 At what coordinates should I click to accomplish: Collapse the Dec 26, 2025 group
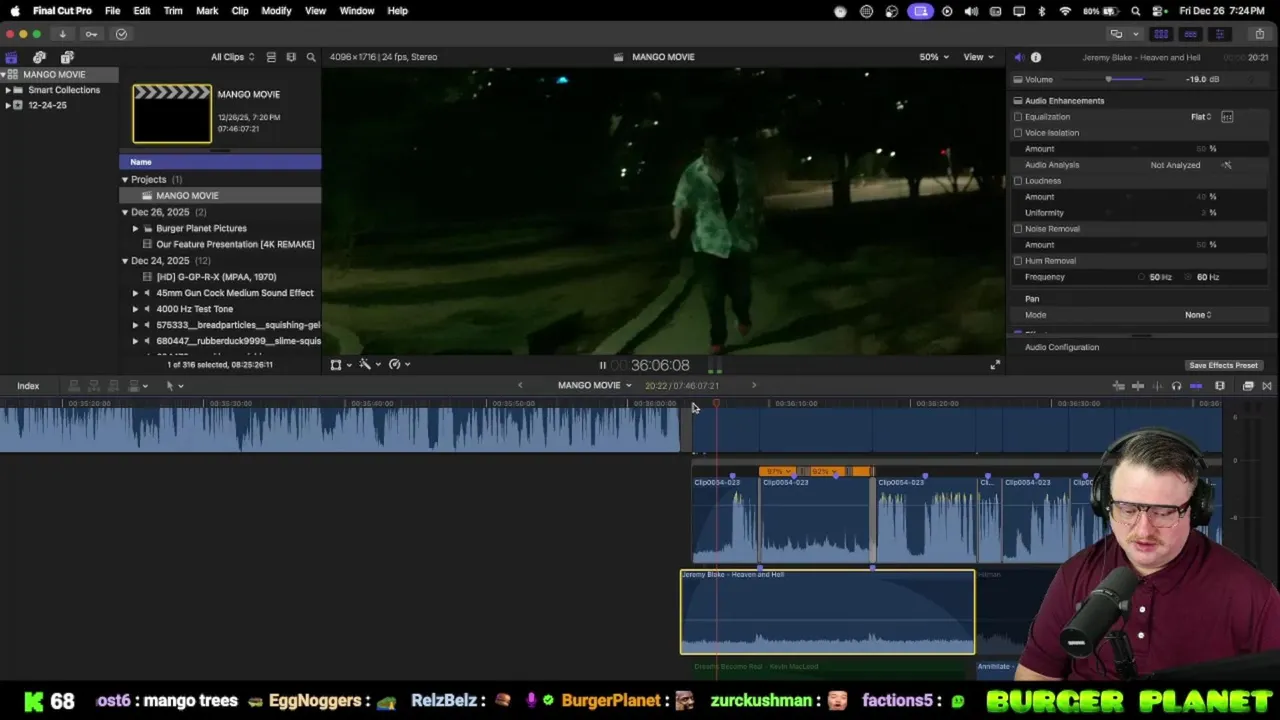(x=125, y=213)
